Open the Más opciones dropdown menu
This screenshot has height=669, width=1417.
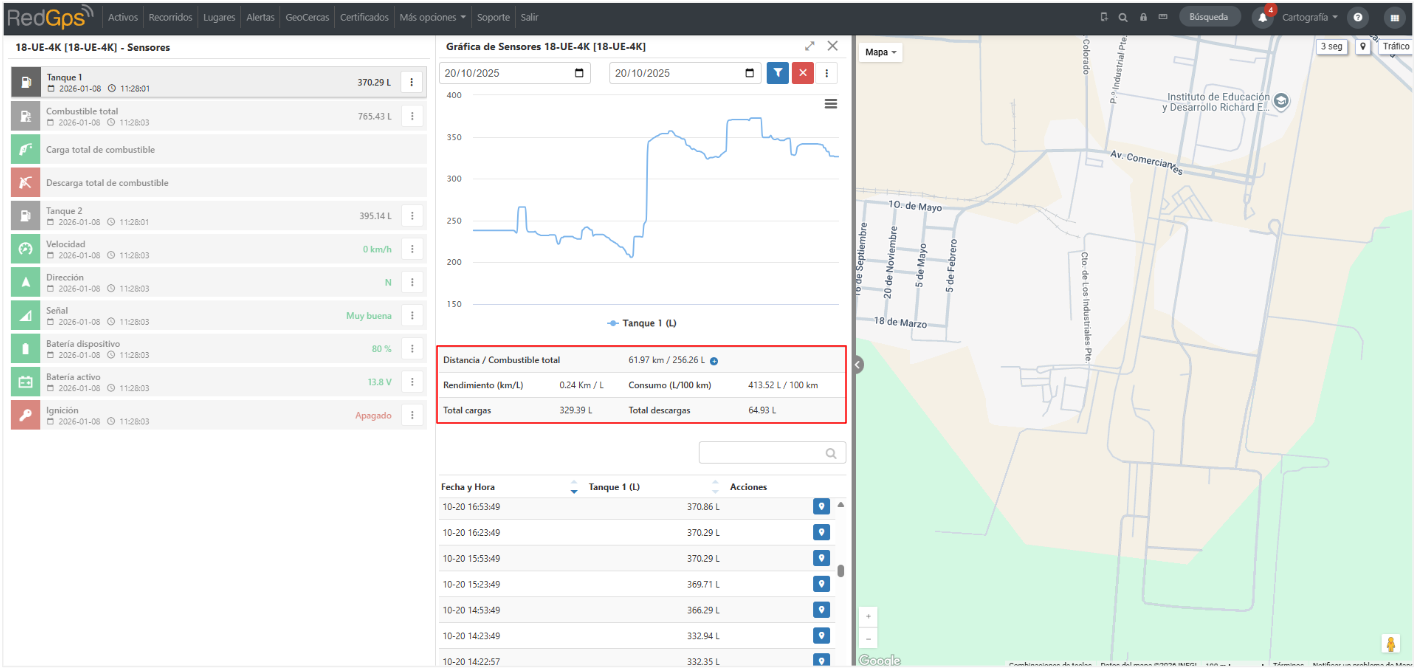[x=432, y=17]
